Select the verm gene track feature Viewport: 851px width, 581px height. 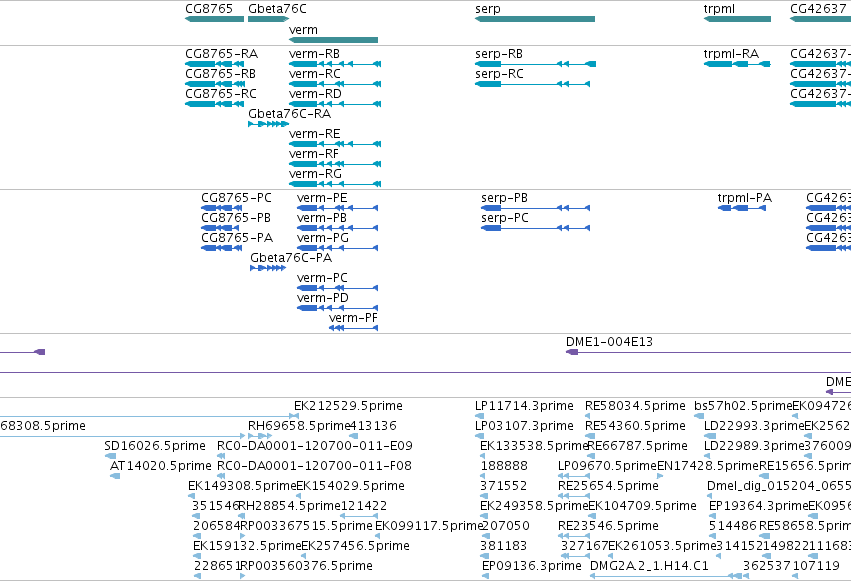(x=333, y=40)
